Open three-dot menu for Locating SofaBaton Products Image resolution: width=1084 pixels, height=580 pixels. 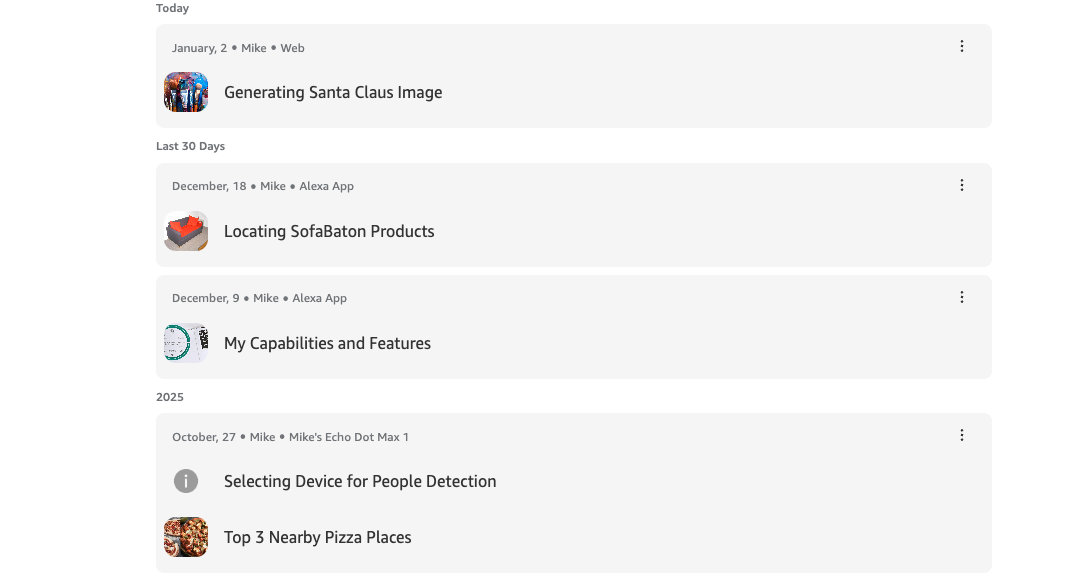(962, 185)
